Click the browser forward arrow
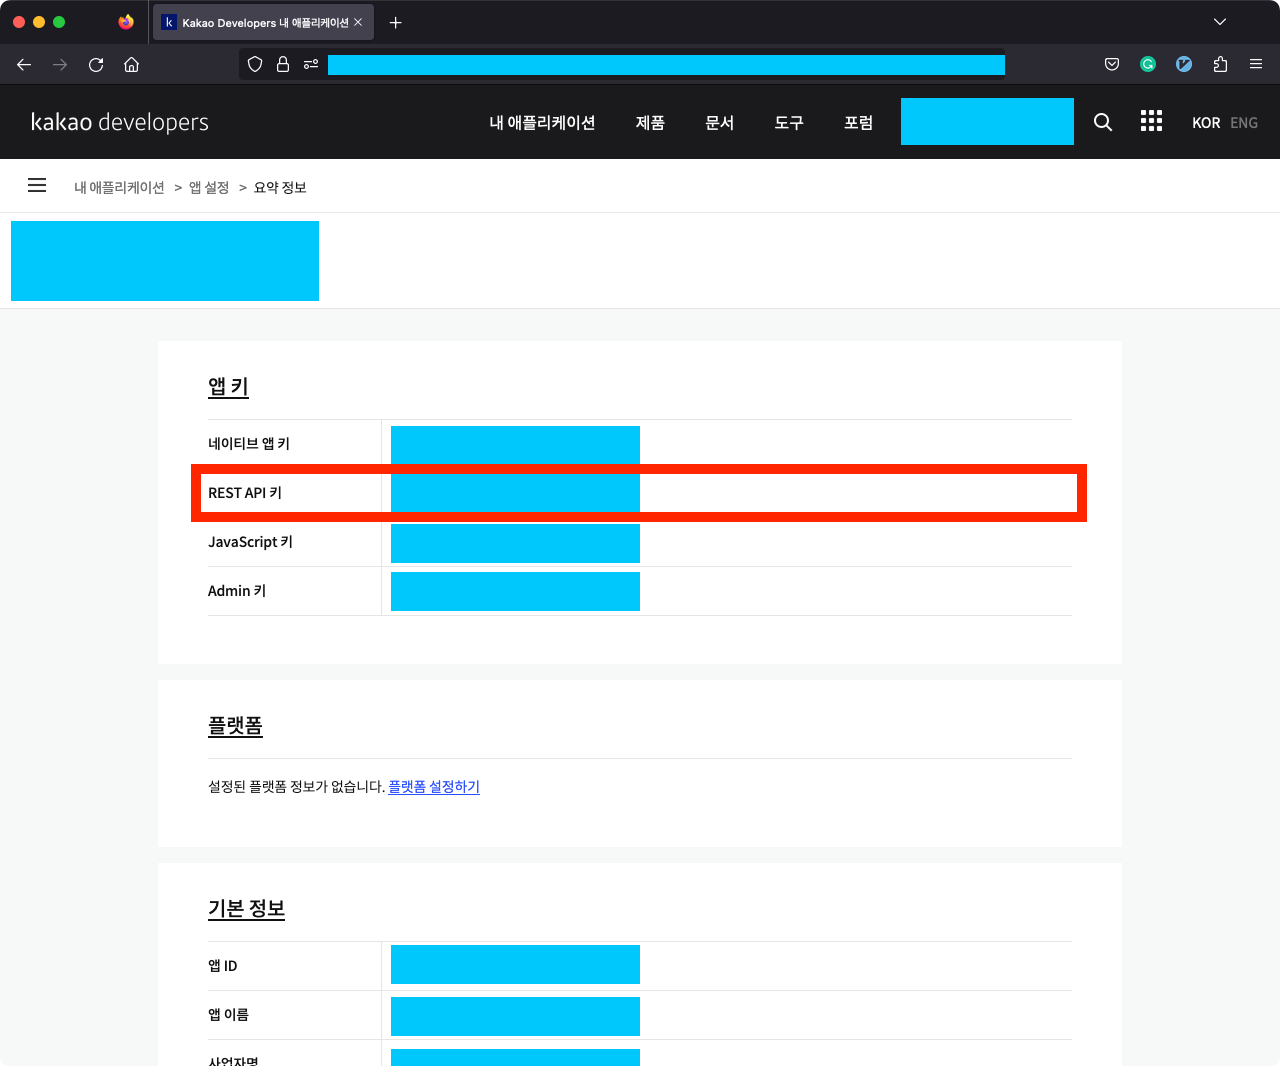The height and width of the screenshot is (1066, 1280). click(x=60, y=64)
